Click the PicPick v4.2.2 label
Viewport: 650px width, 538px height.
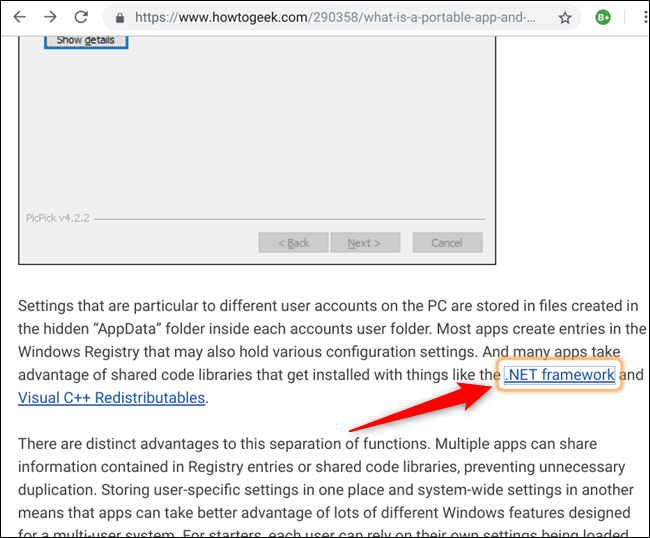point(58,218)
